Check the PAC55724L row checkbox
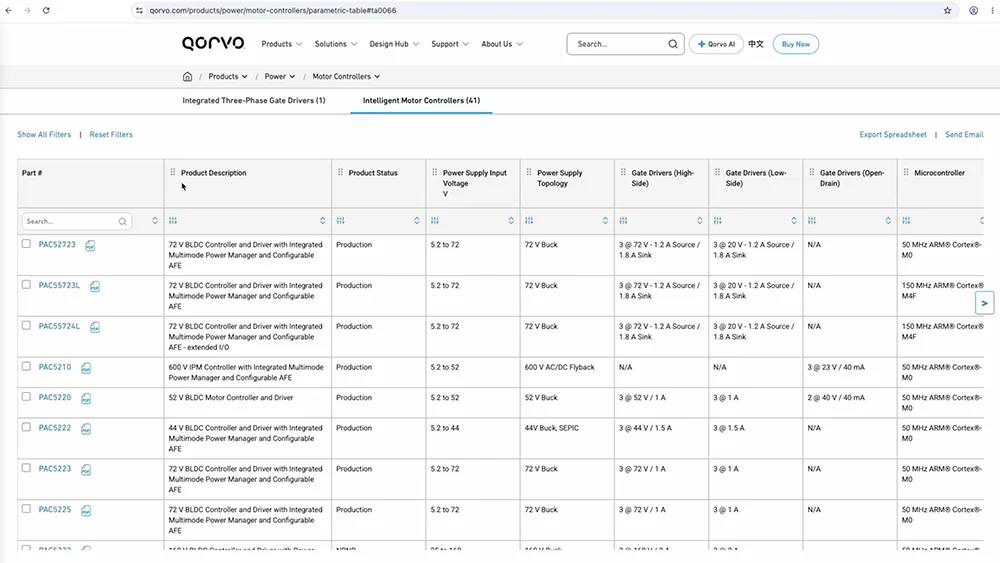The height and width of the screenshot is (563, 1000). tap(26, 325)
